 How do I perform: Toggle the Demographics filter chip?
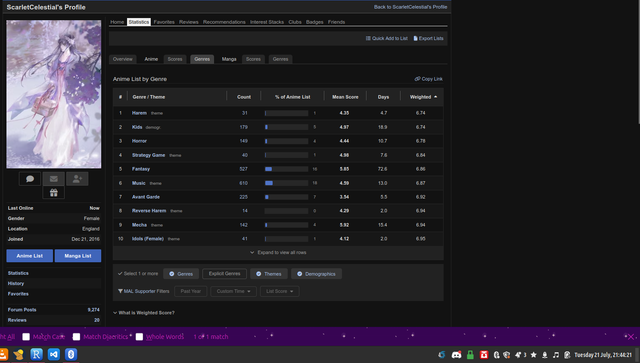(x=316, y=274)
